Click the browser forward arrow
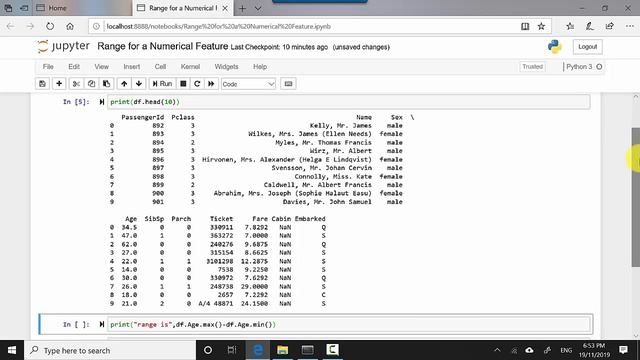This screenshot has width=640, height=360. tap(30, 26)
